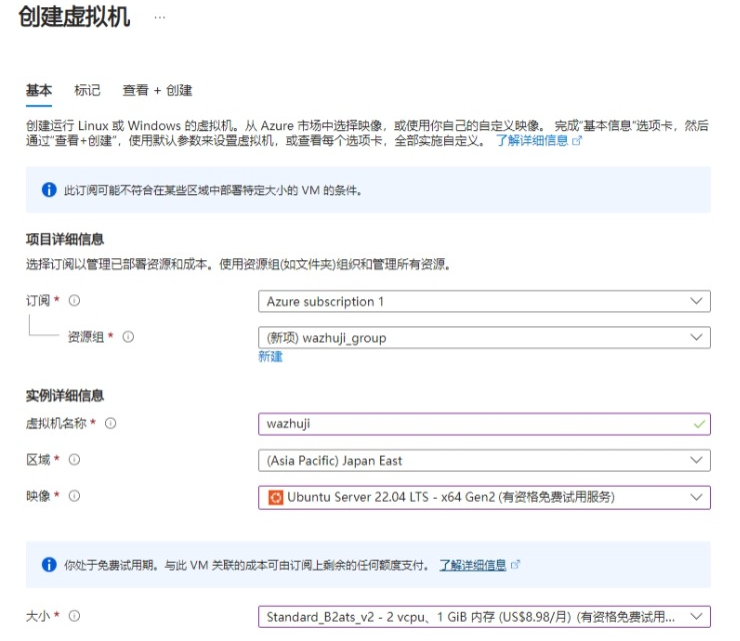Open the Azure subscription 1 dropdown

pos(484,301)
